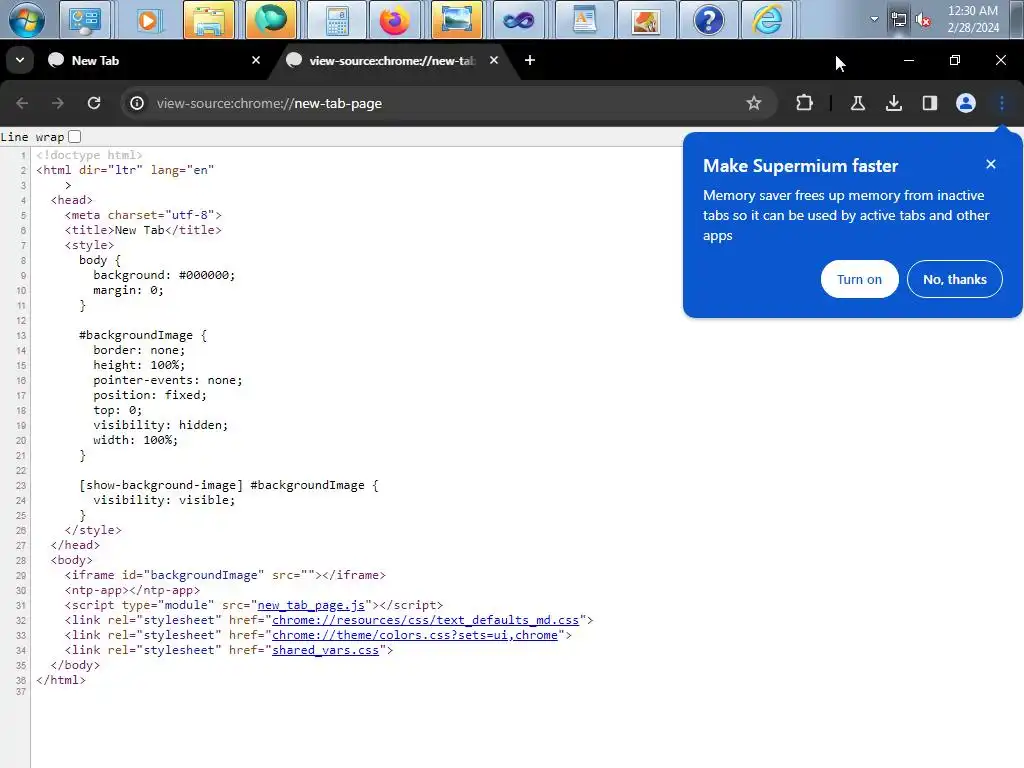Viewport: 1024px width, 768px height.
Task: Open the tab search dropdown arrow
Action: coord(20,60)
